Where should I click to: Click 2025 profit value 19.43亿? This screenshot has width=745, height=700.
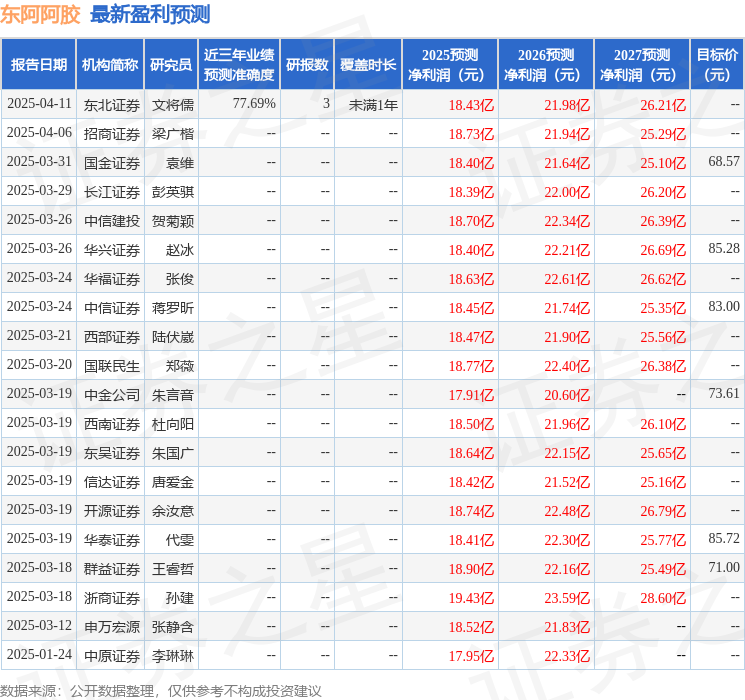(471, 598)
